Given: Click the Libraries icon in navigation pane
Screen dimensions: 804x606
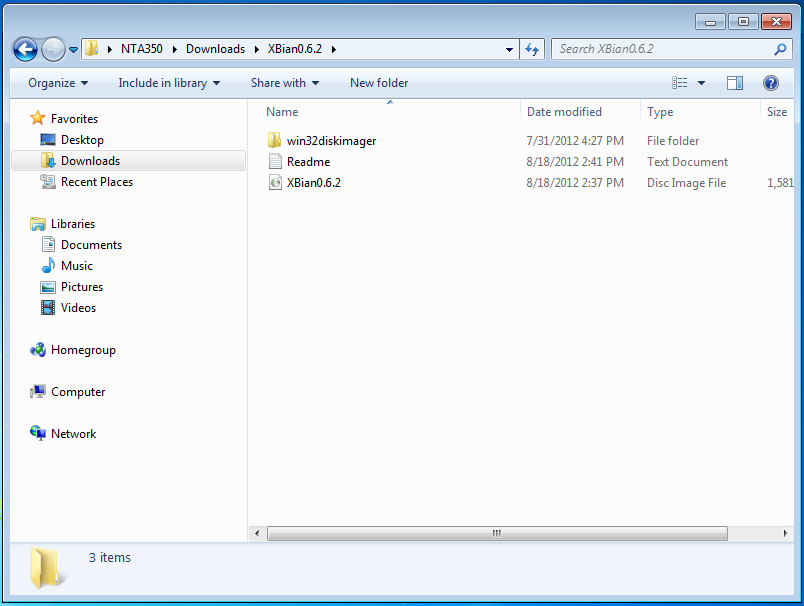Looking at the screenshot, I should coord(37,224).
